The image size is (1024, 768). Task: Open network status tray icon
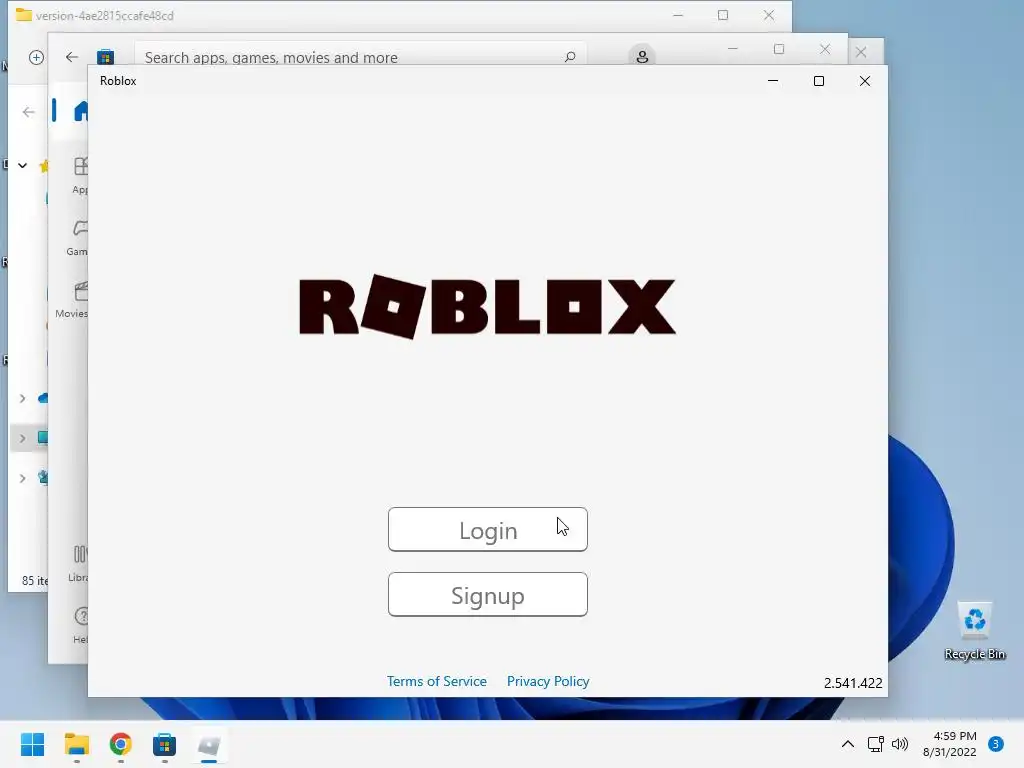(875, 744)
